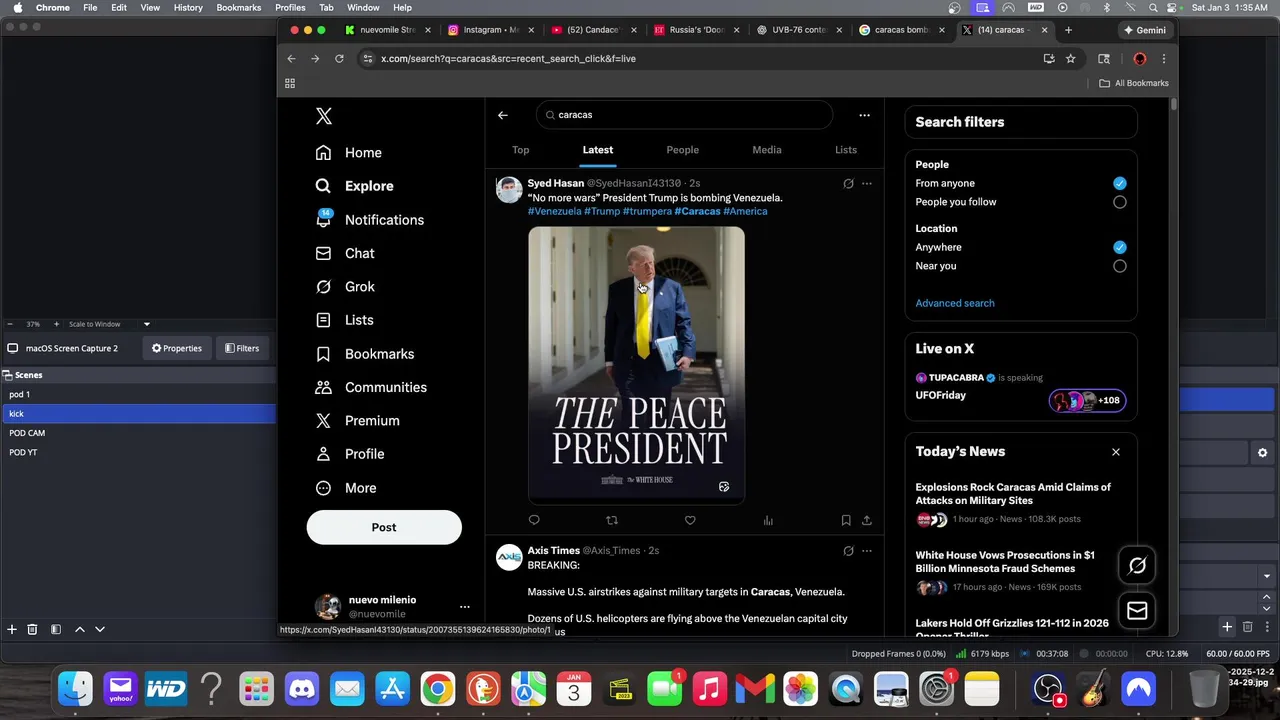Select 'From anyone' people filter
The height and width of the screenshot is (720, 1280).
pos(1120,183)
